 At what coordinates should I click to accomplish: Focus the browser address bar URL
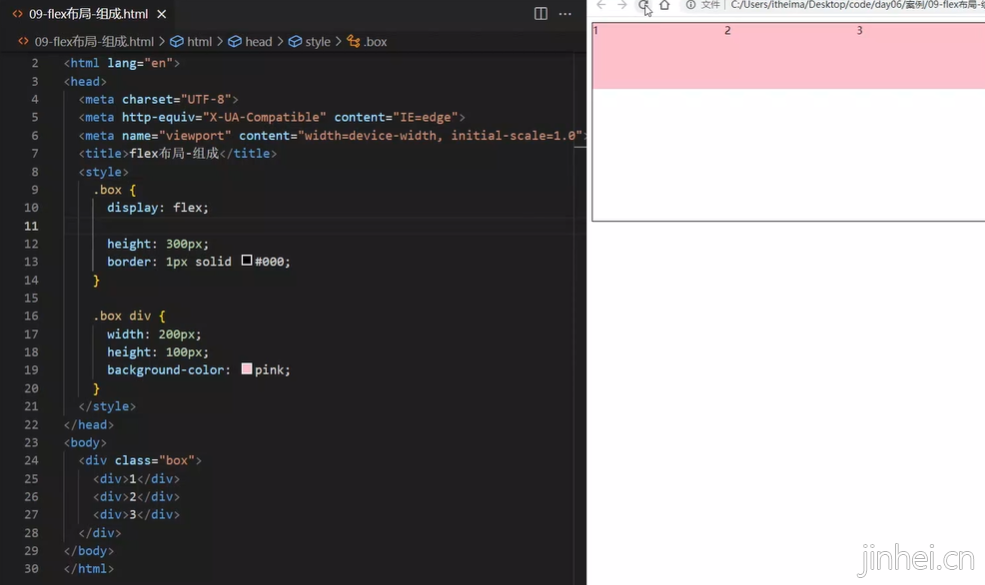[857, 5]
